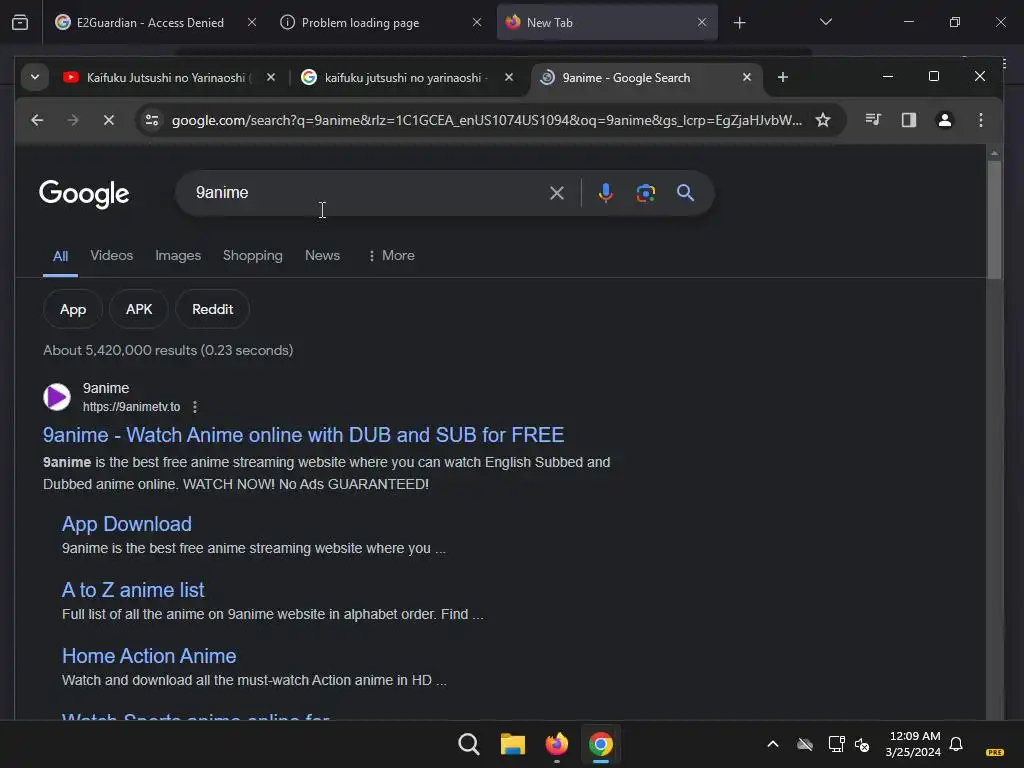Open the options dots next to 9animetv.to
The width and height of the screenshot is (1024, 768).
pos(195,407)
